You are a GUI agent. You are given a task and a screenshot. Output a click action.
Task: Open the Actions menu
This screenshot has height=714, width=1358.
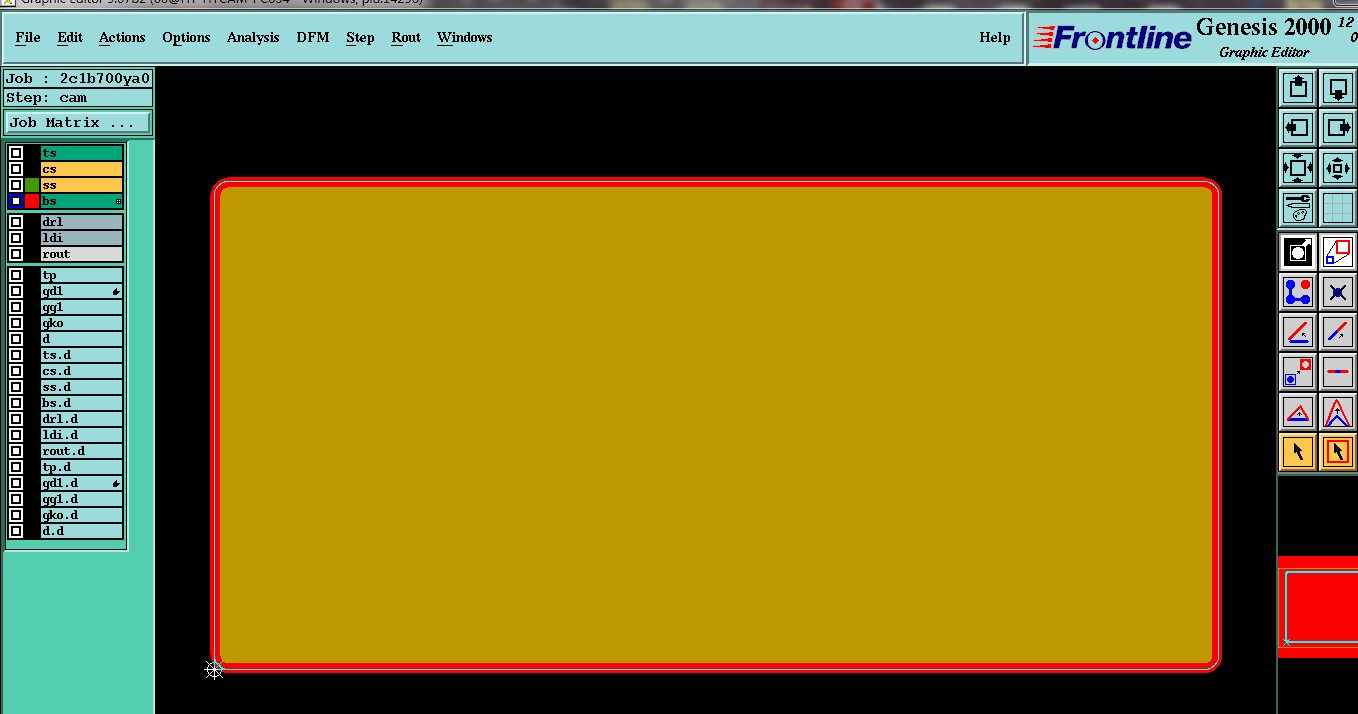(x=122, y=37)
